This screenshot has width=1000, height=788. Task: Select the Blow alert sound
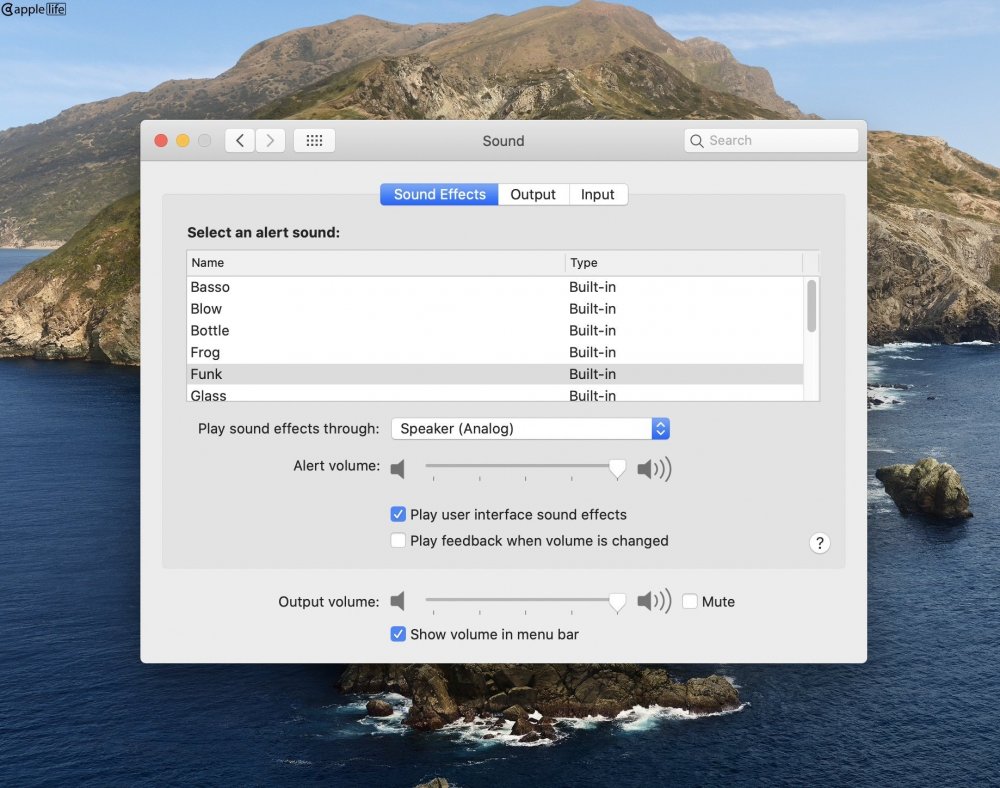click(495, 309)
